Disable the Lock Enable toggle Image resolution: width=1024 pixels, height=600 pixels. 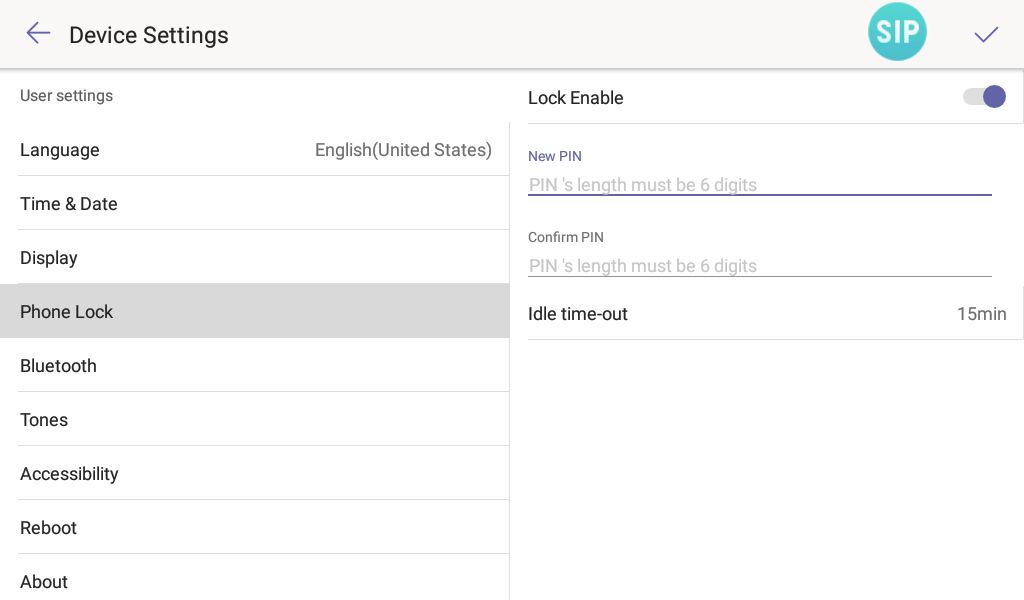point(983,97)
